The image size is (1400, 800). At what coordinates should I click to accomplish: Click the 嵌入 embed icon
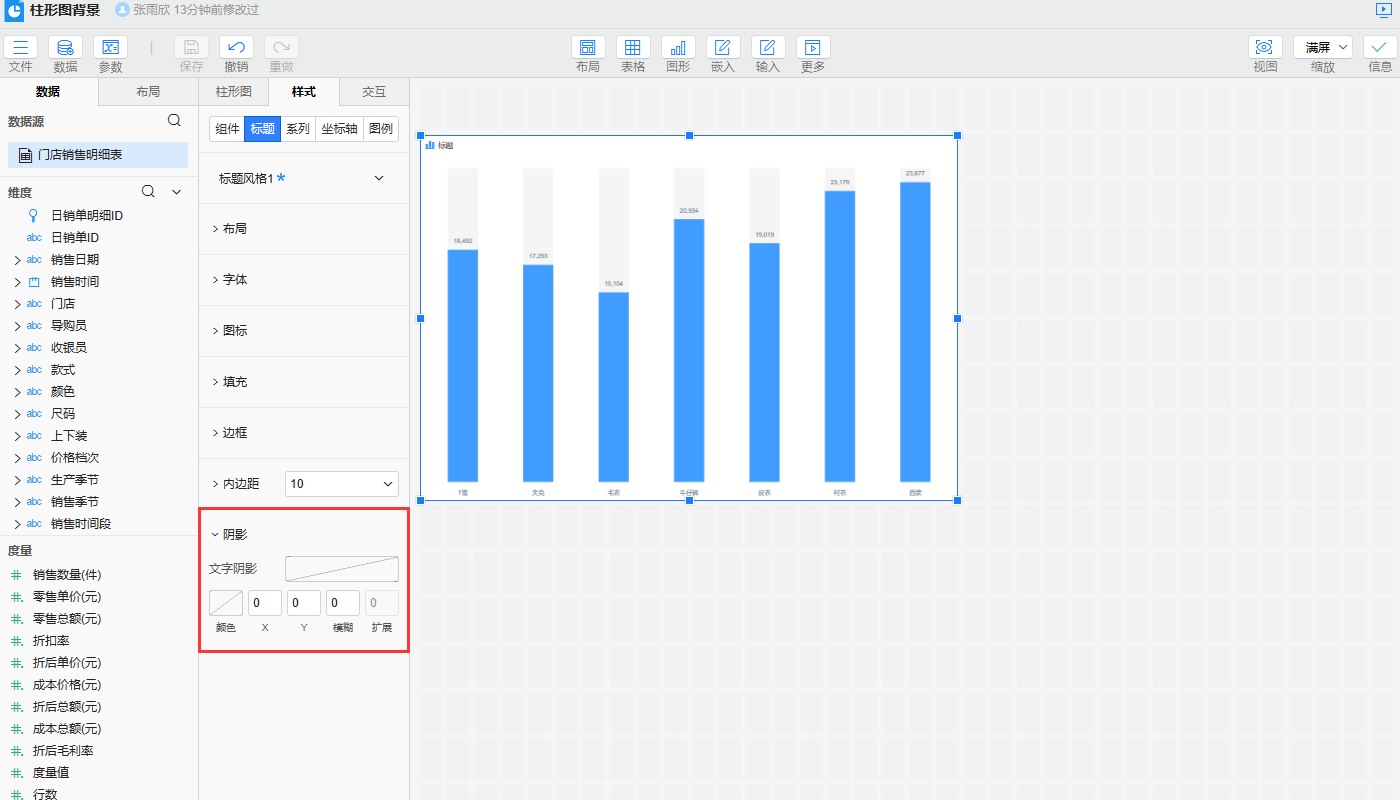(x=723, y=47)
